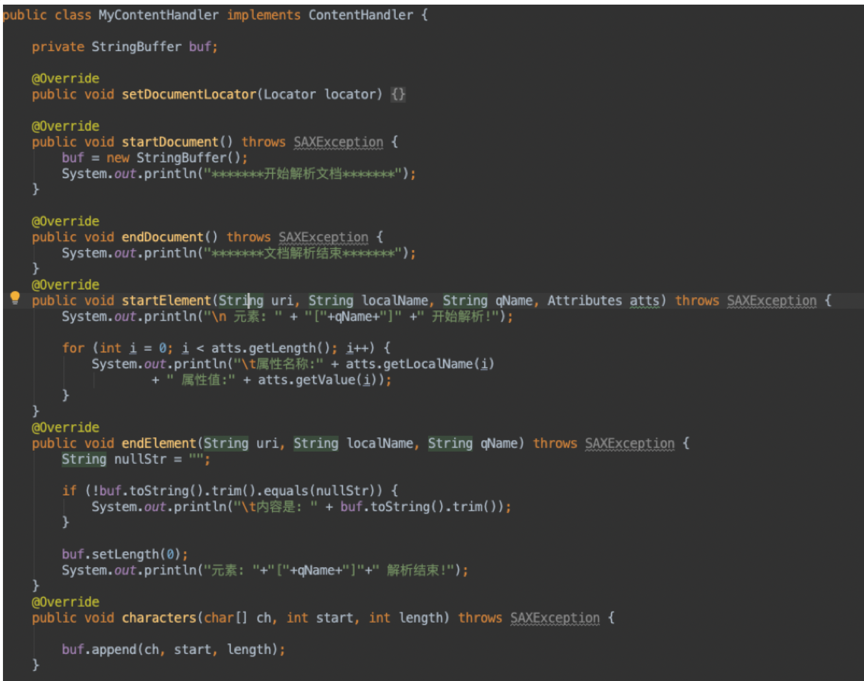The image size is (864, 681).
Task: Click the endElement method name
Action: click(159, 444)
